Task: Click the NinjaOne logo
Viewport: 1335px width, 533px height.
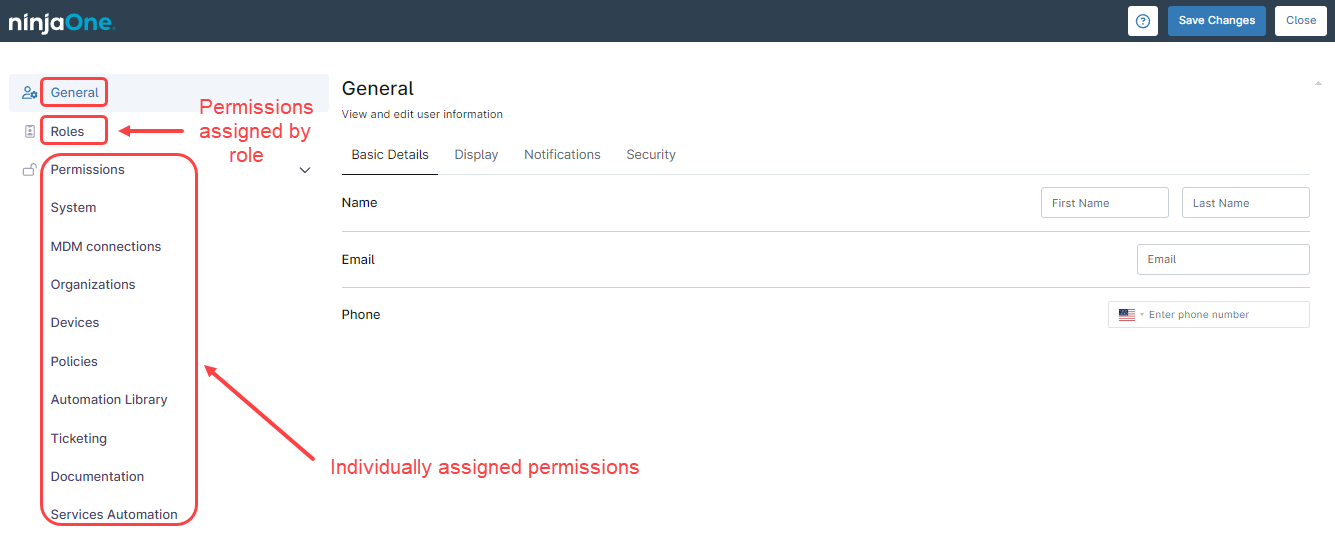Action: 62,21
